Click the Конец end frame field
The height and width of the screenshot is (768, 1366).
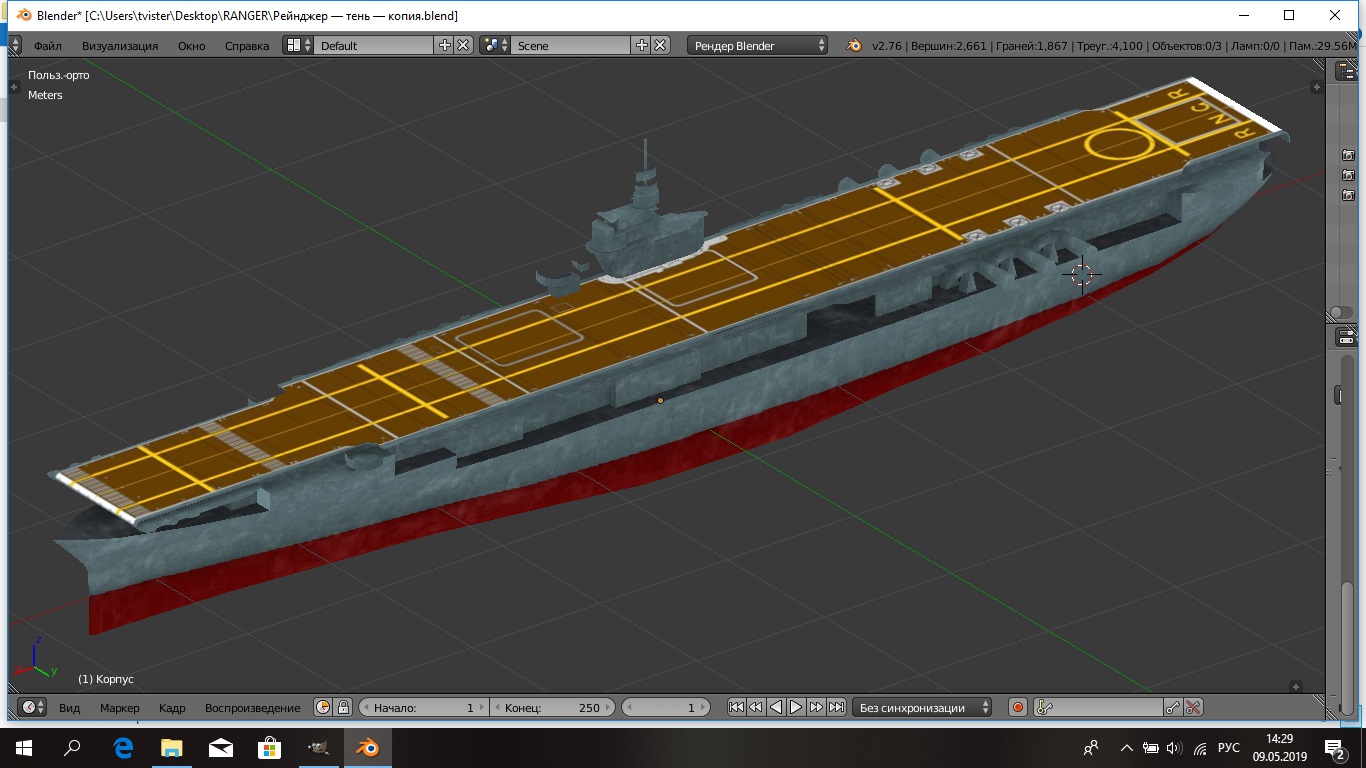tap(552, 707)
